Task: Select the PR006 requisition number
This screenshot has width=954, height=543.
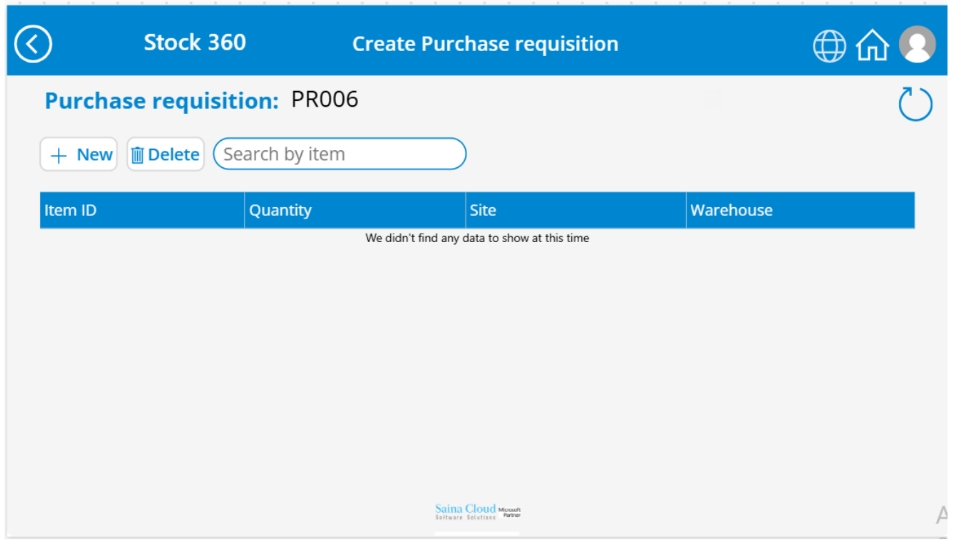Action: (324, 99)
